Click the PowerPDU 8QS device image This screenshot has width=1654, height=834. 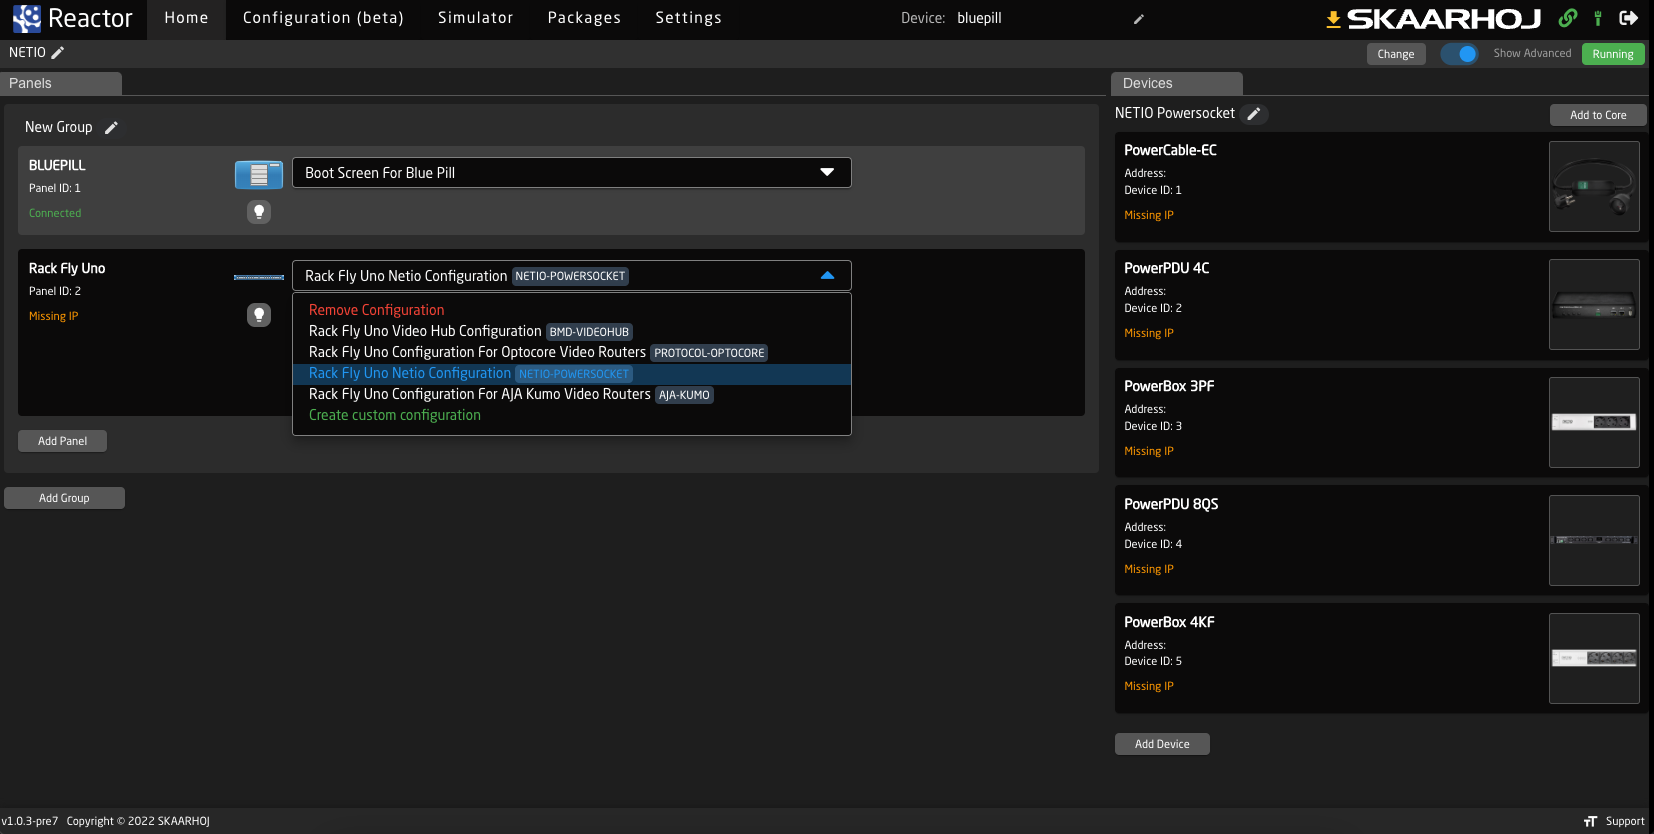click(1594, 540)
